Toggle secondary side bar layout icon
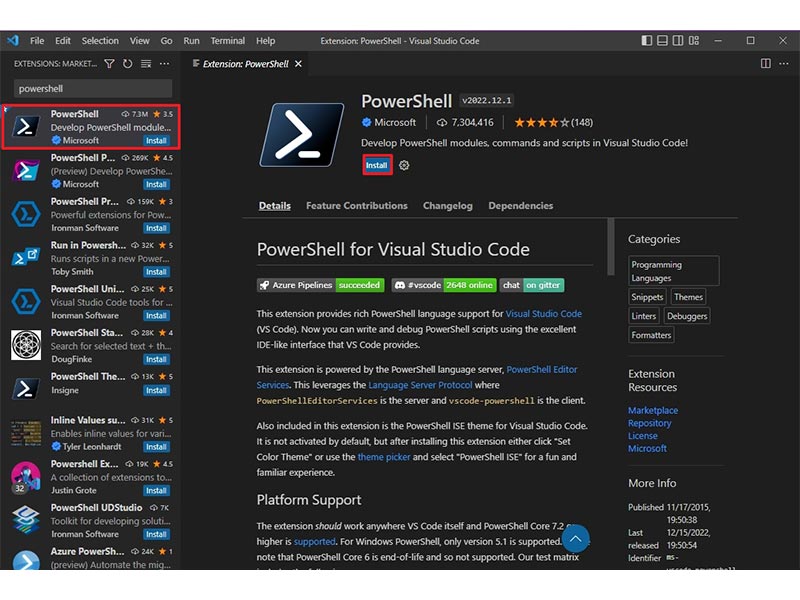800x600 pixels. tap(678, 40)
